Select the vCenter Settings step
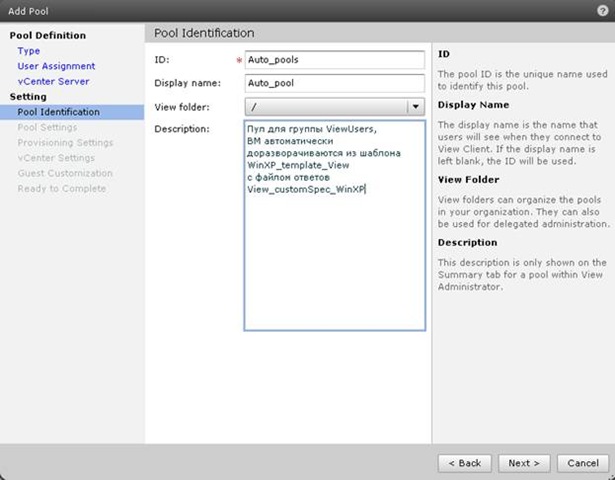This screenshot has height=480, width=615. point(56,158)
